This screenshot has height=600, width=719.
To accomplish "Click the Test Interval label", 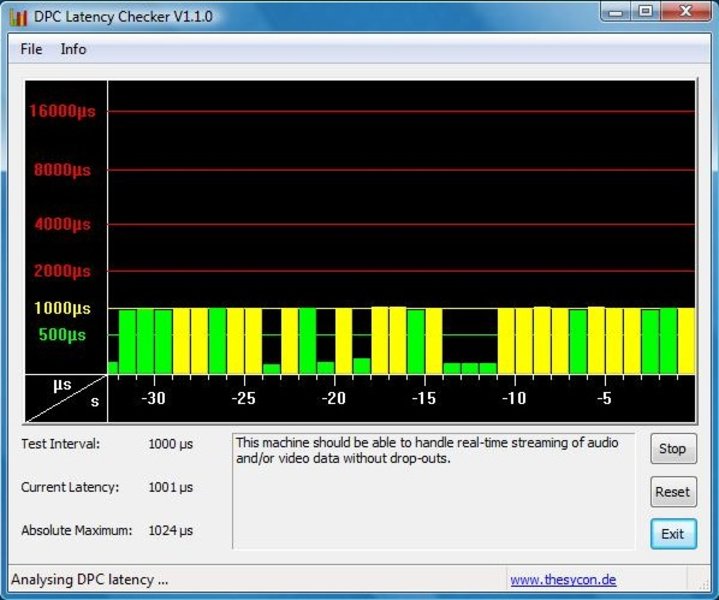I will [x=61, y=444].
